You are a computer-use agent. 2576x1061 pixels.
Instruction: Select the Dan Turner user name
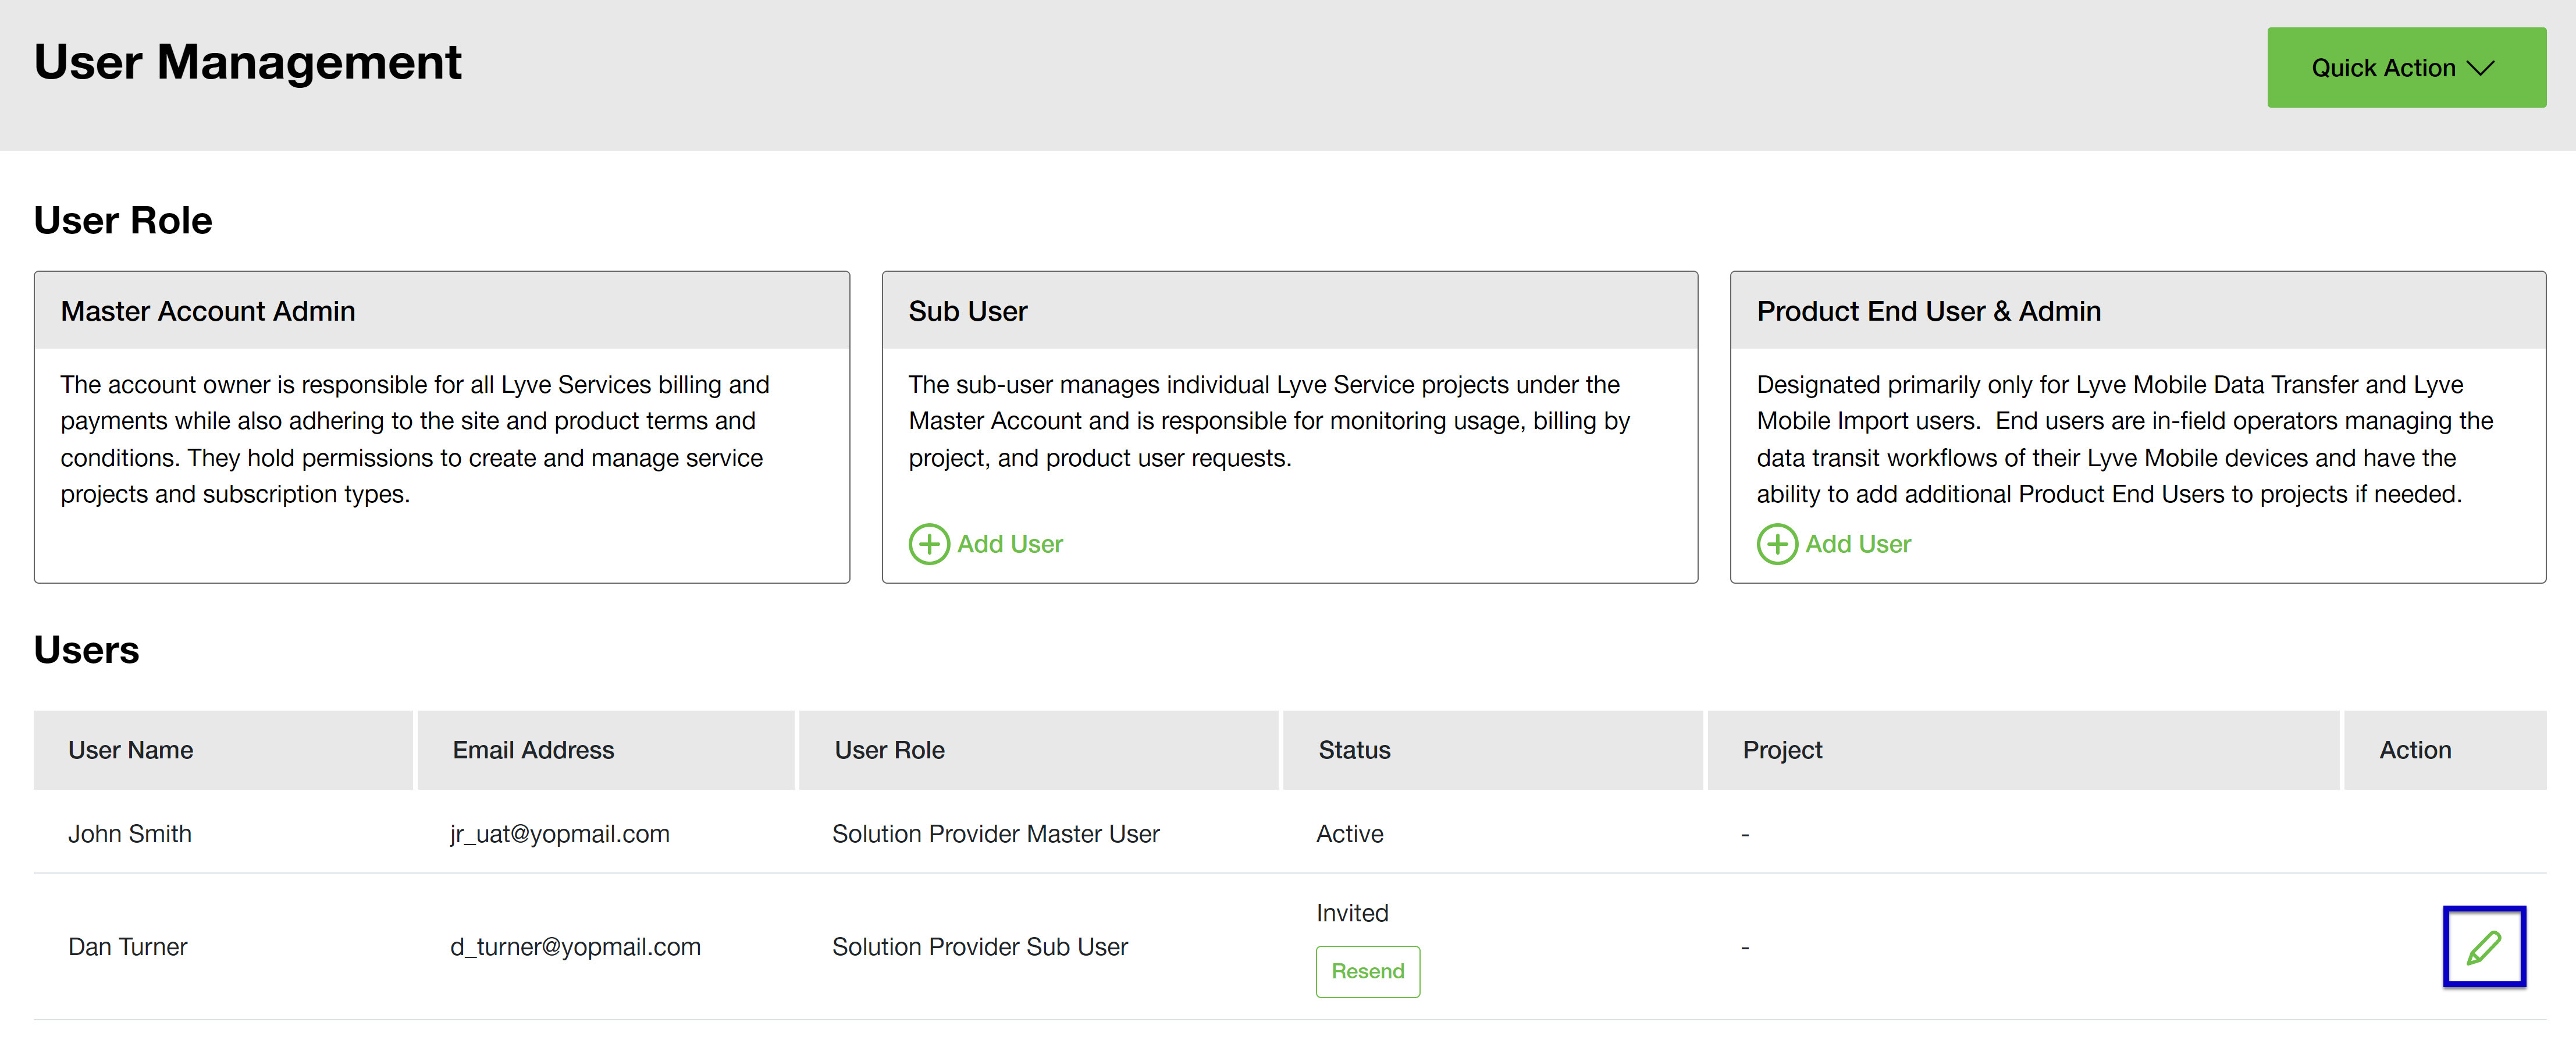coord(128,947)
